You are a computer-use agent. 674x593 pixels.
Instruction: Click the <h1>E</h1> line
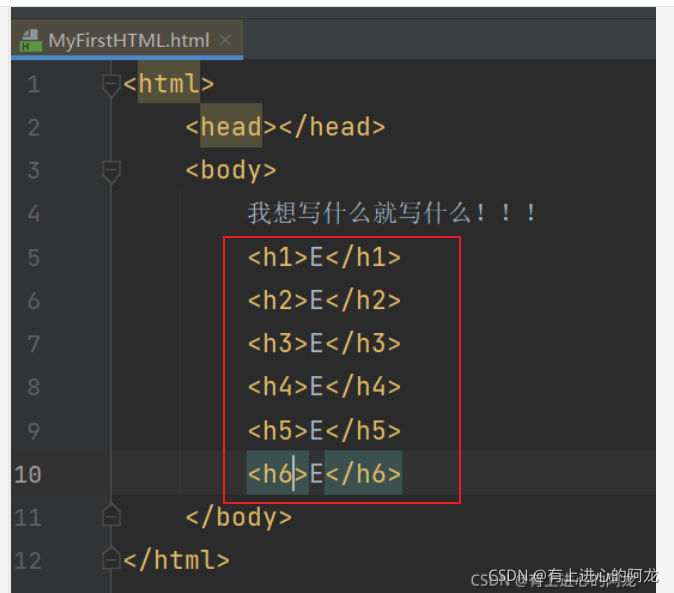pos(325,257)
